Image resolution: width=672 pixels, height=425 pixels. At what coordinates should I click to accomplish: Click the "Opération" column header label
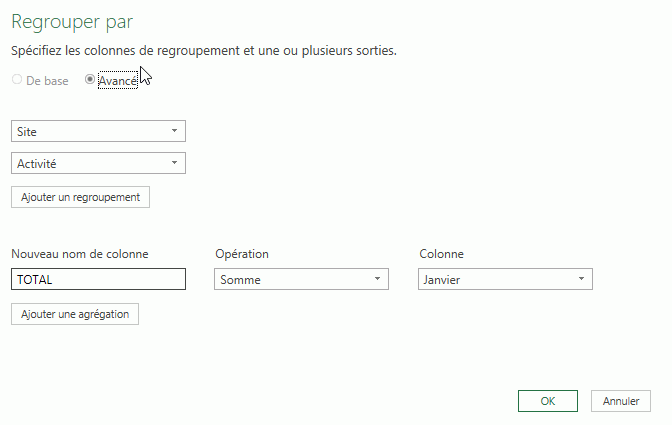pyautogui.click(x=242, y=254)
